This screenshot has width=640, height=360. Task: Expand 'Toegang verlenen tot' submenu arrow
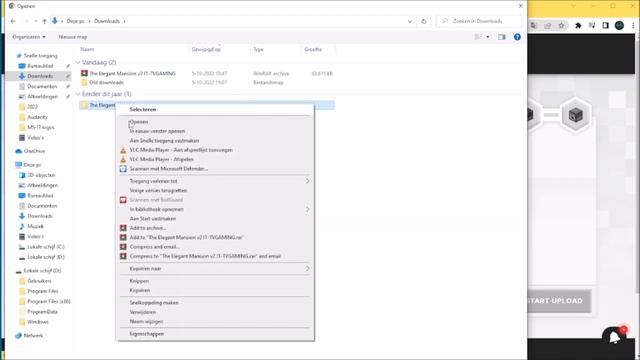pyautogui.click(x=307, y=181)
